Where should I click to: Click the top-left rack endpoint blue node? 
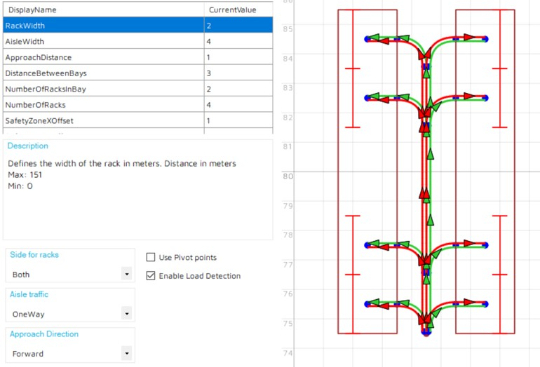pyautogui.click(x=367, y=39)
